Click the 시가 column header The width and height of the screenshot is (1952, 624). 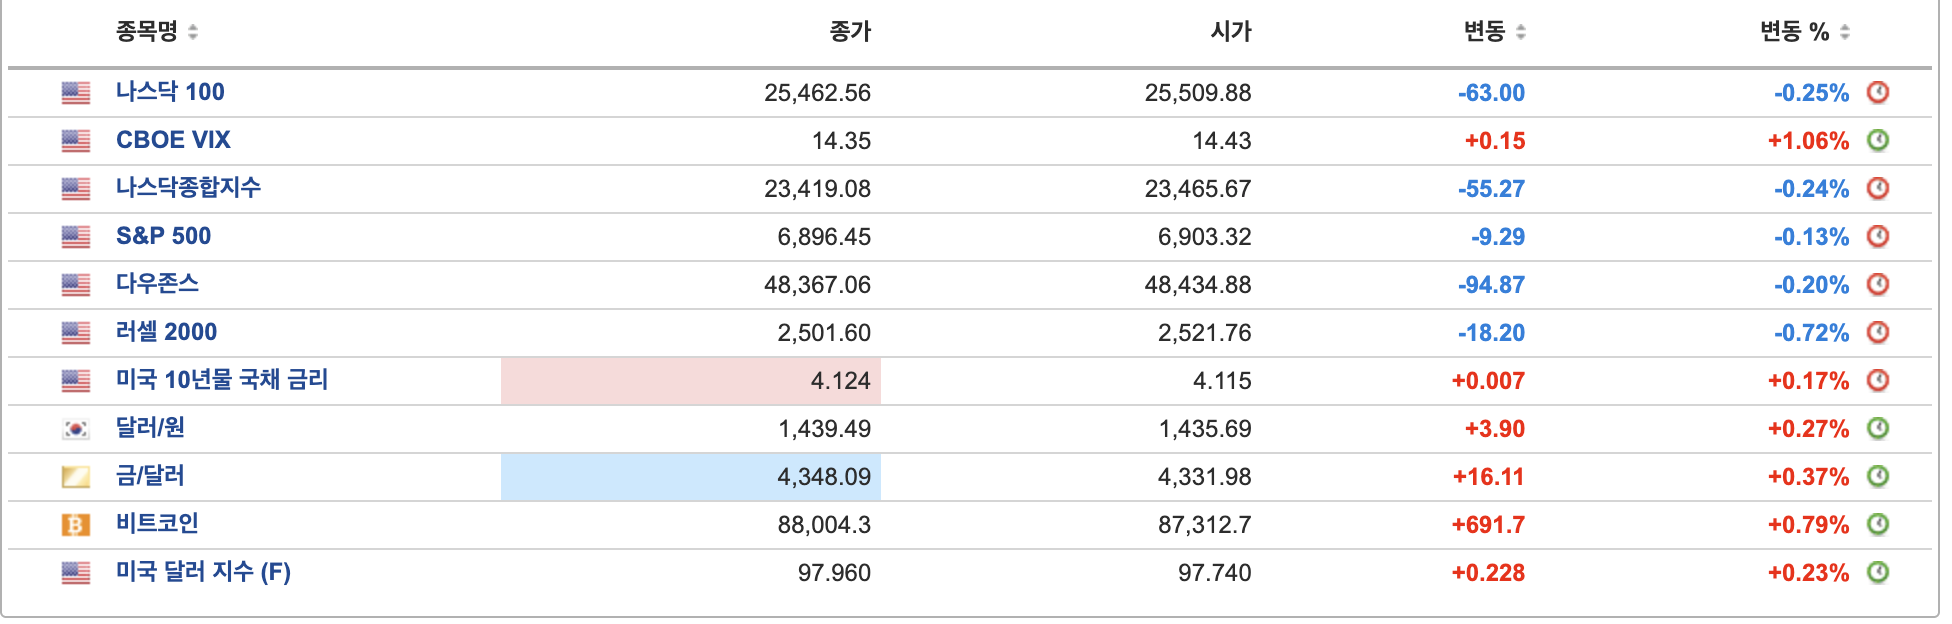click(x=1231, y=32)
